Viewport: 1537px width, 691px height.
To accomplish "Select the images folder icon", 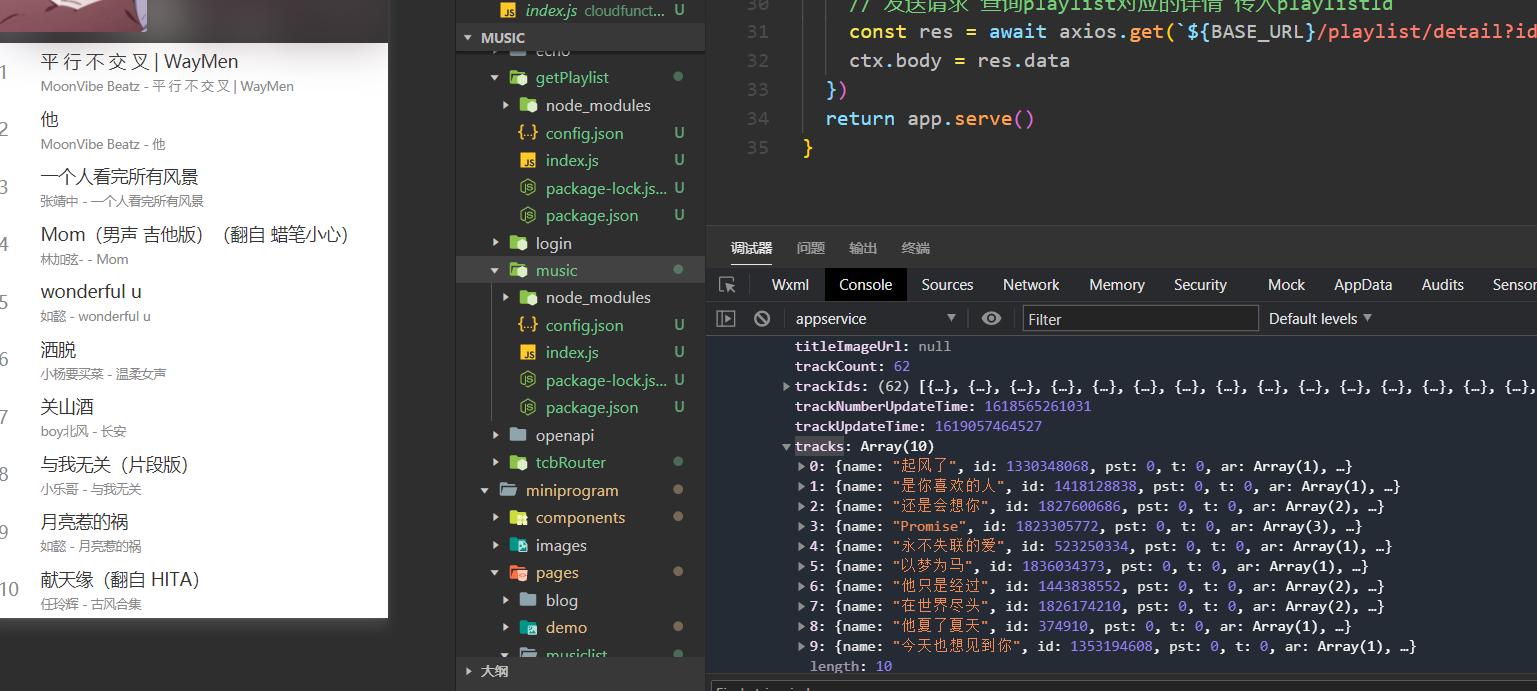I will (519, 545).
